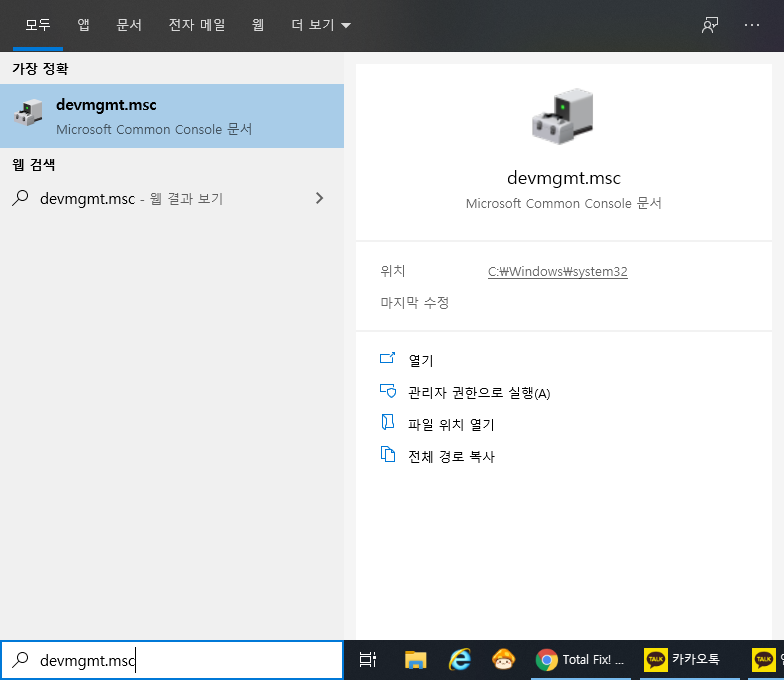Open the three-dot options menu
Screen dimensions: 784x680
[x=752, y=25]
